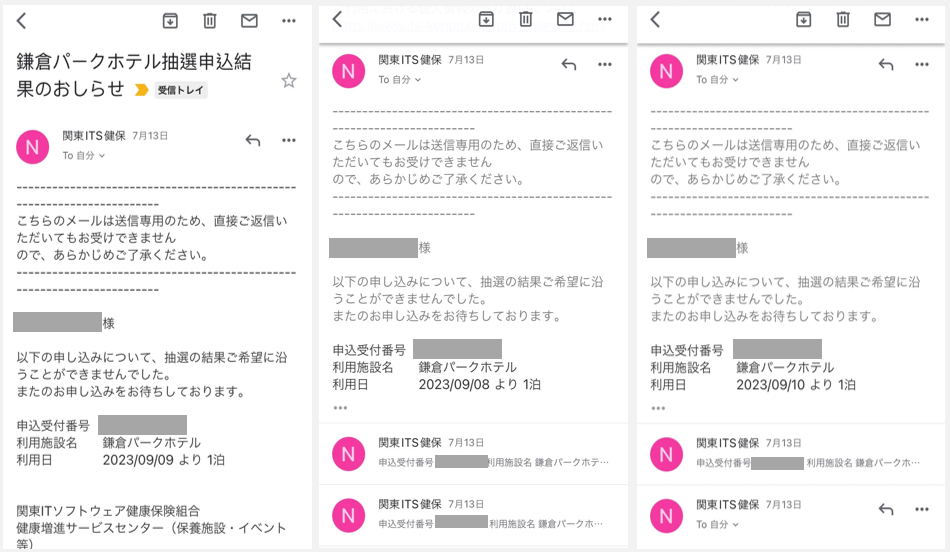Archive the email in the left-most panel
The height and width of the screenshot is (552, 950).
click(171, 20)
